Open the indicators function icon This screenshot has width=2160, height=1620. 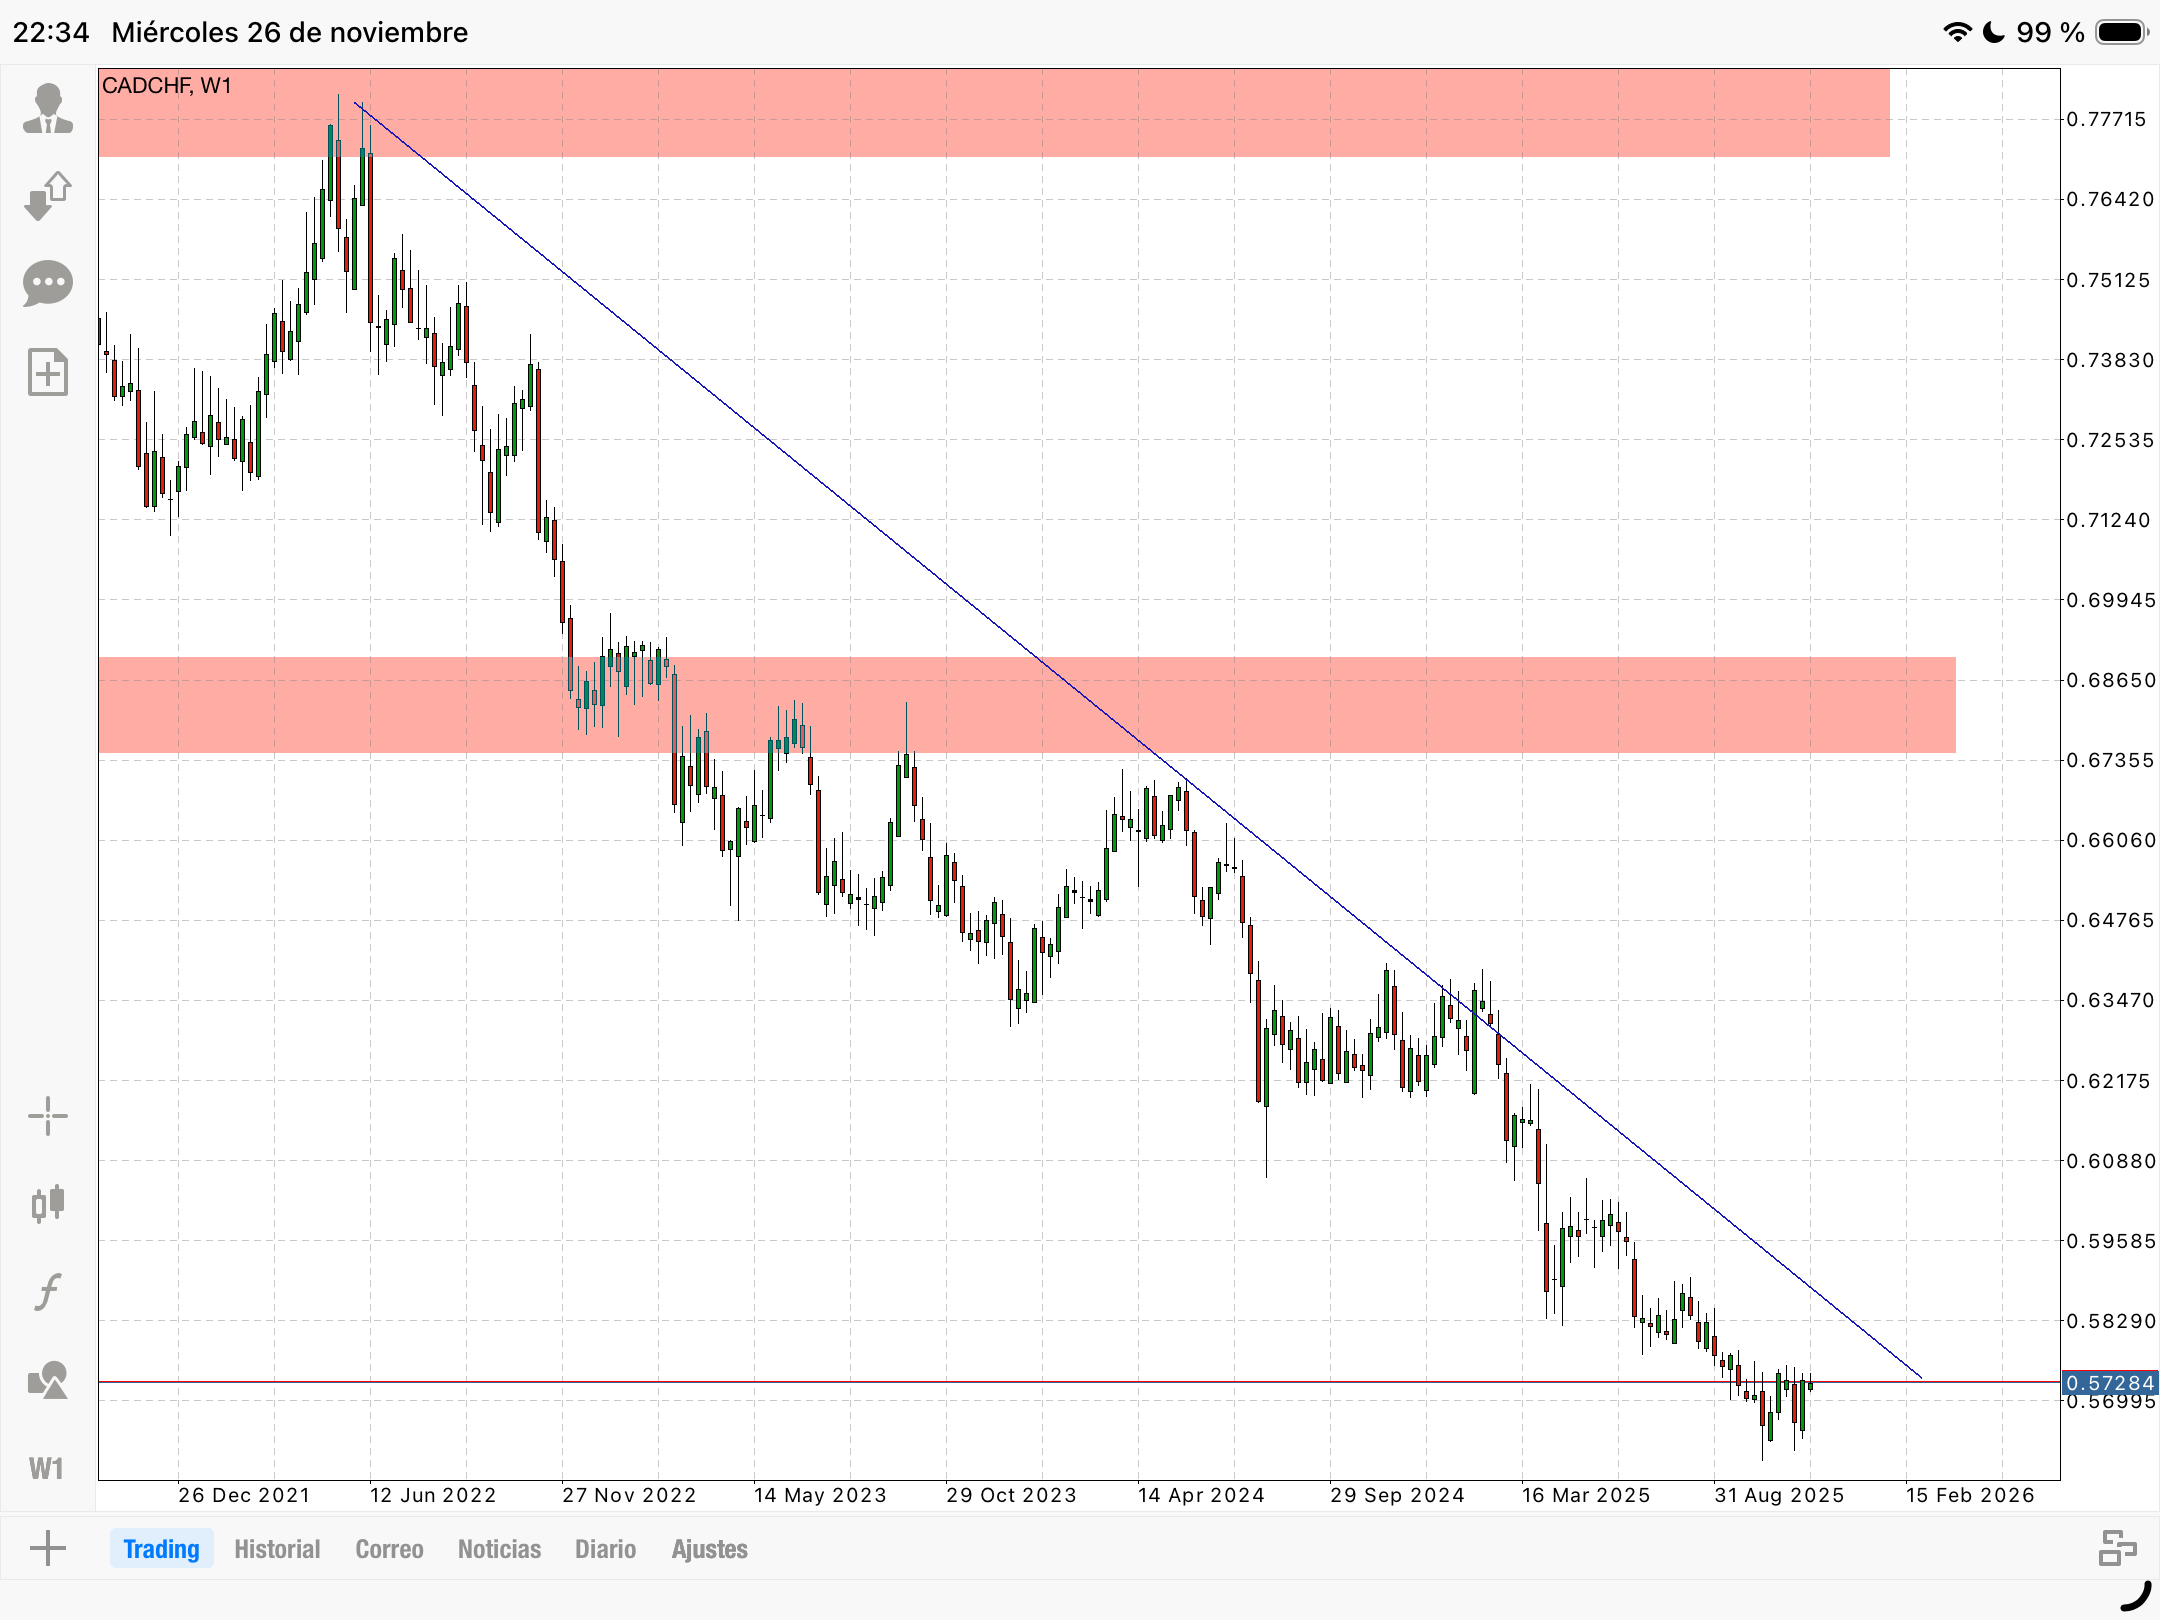(x=47, y=1291)
